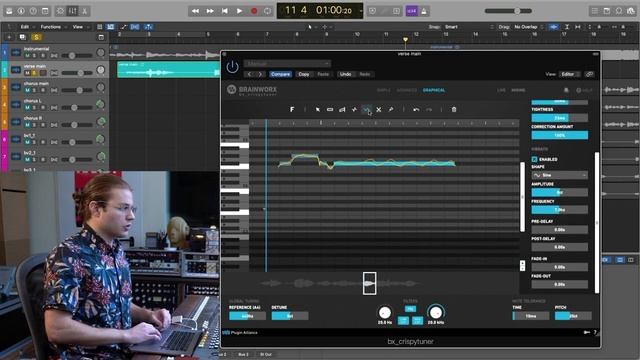Add a new track with plus button
640x360 pixels.
click(x=9, y=37)
